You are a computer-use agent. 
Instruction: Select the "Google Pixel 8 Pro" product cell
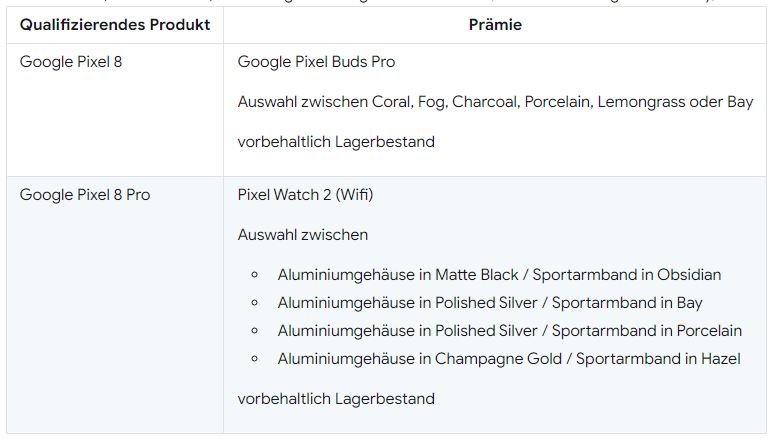pyautogui.click(x=85, y=195)
